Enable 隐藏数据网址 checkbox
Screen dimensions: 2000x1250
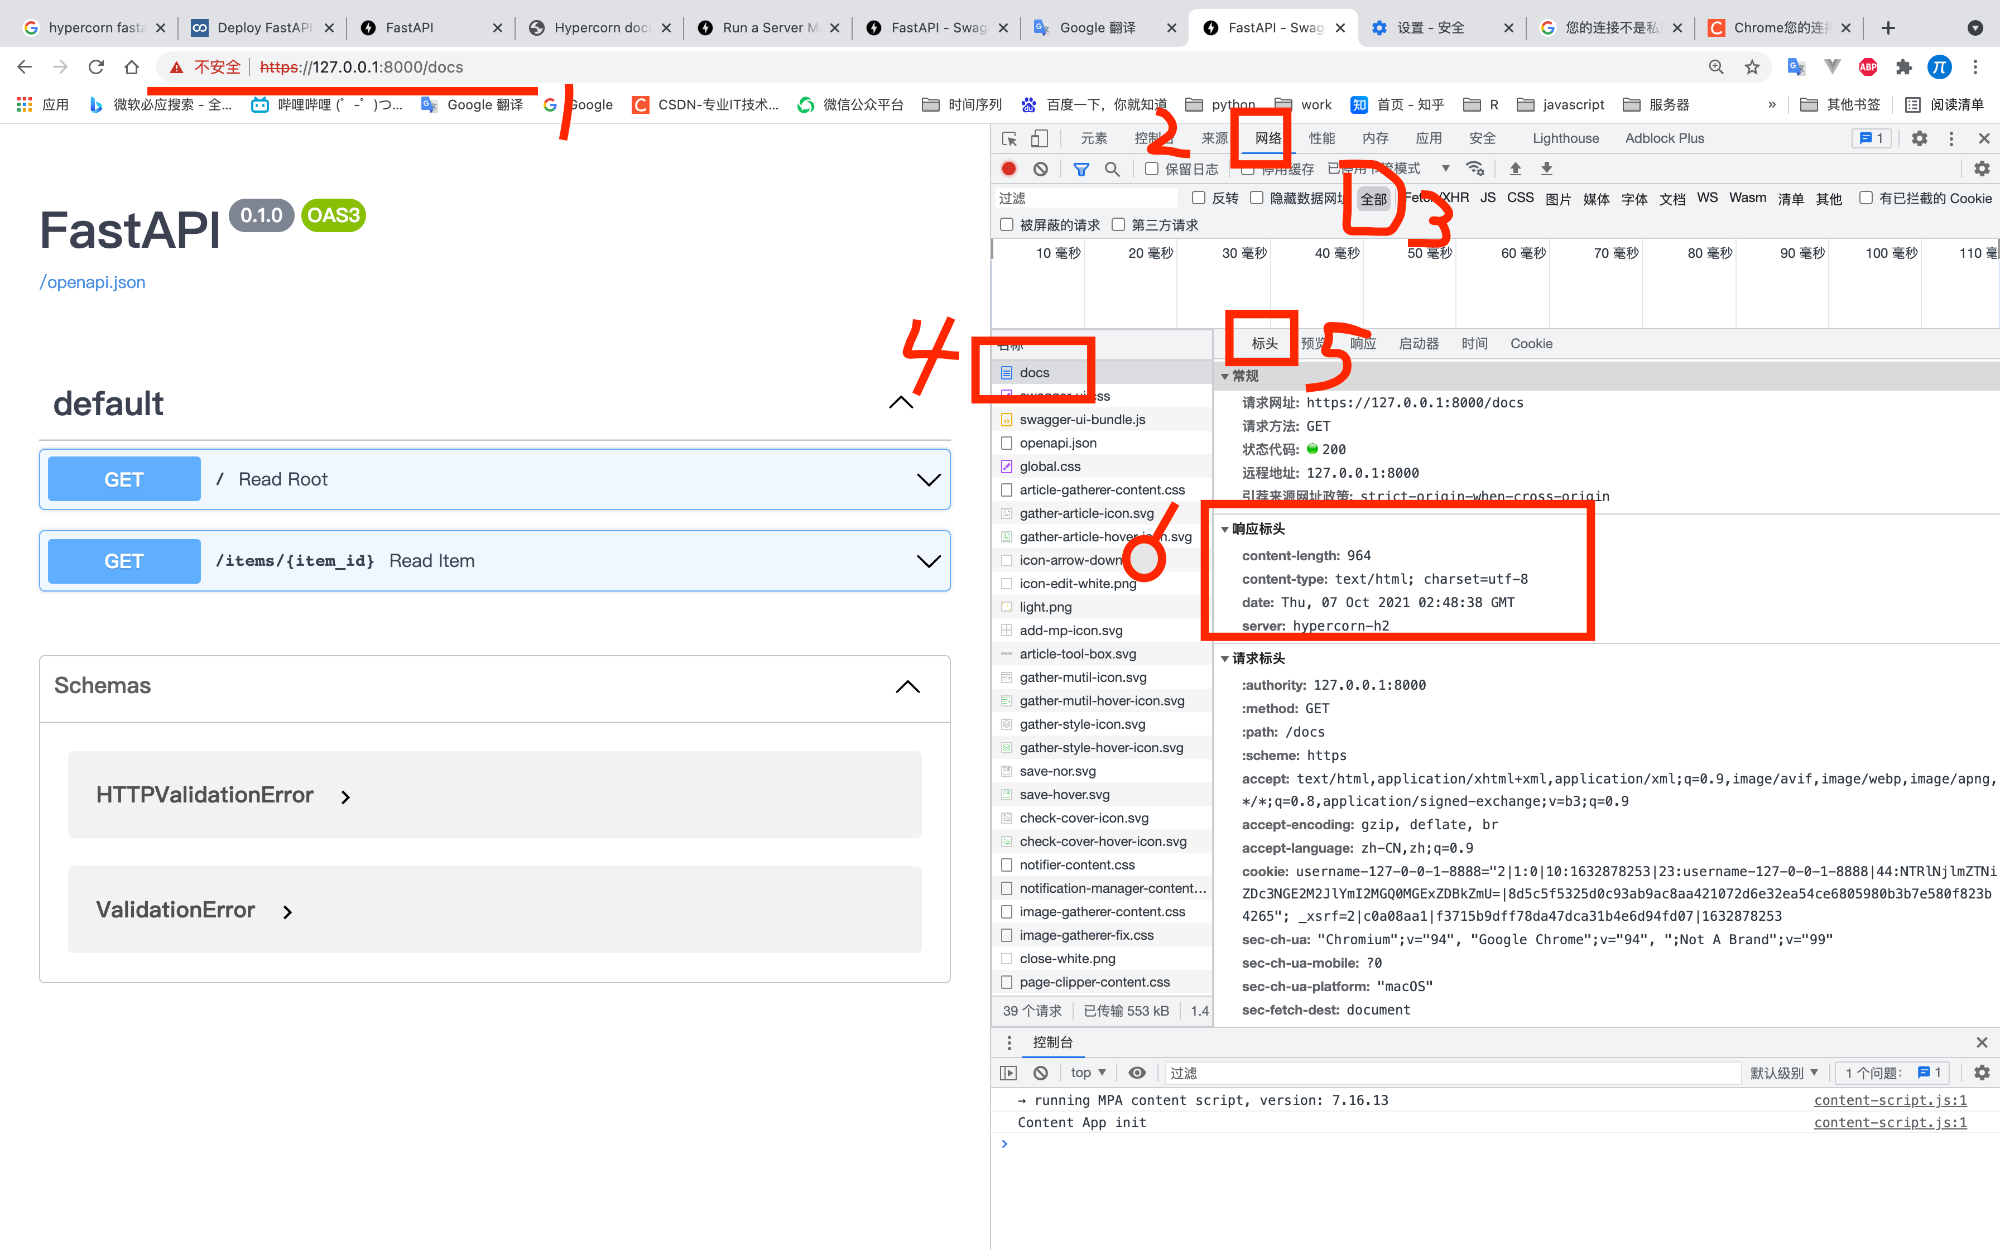point(1257,197)
